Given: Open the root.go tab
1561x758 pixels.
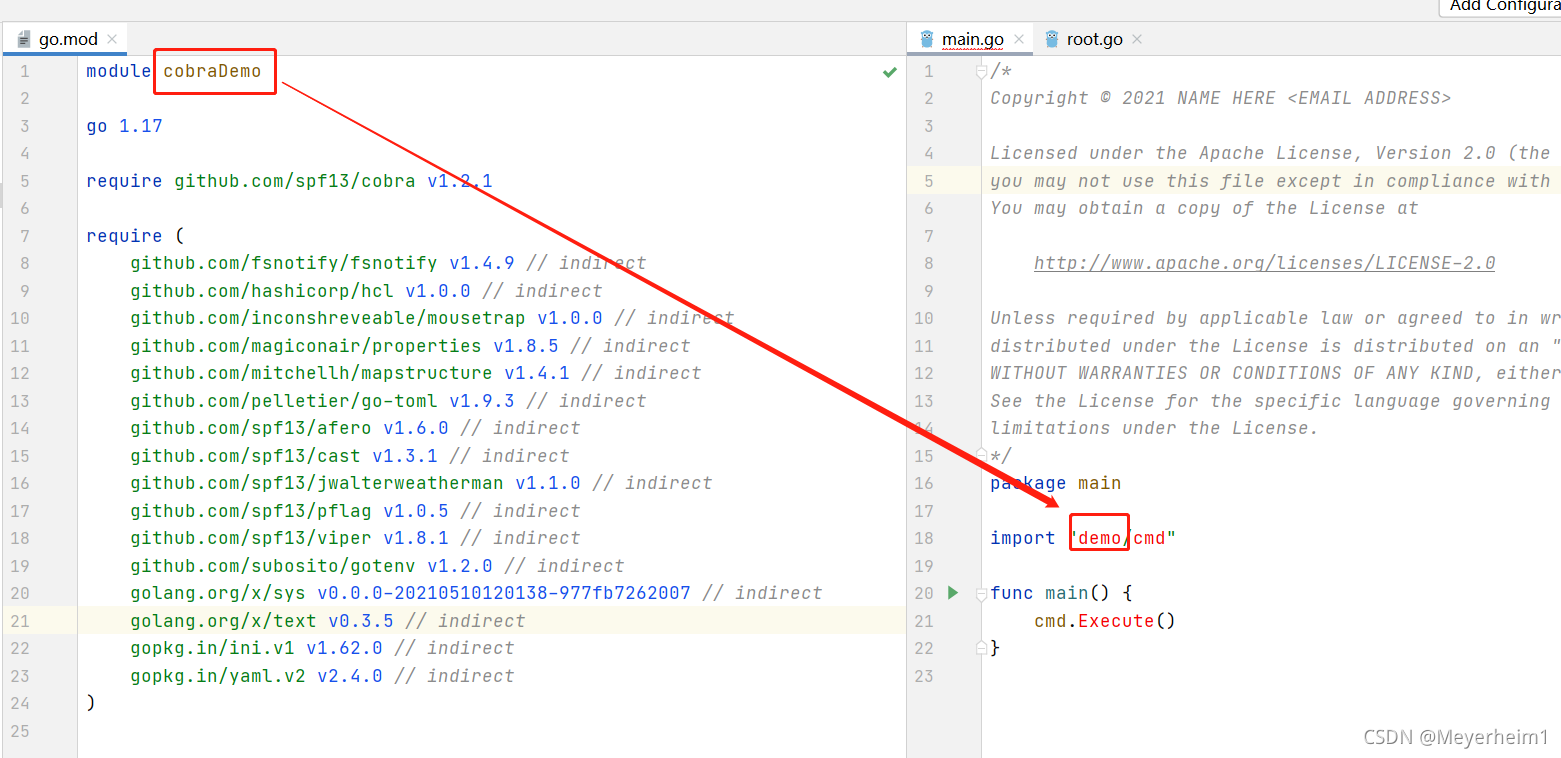Looking at the screenshot, I should point(1094,39).
